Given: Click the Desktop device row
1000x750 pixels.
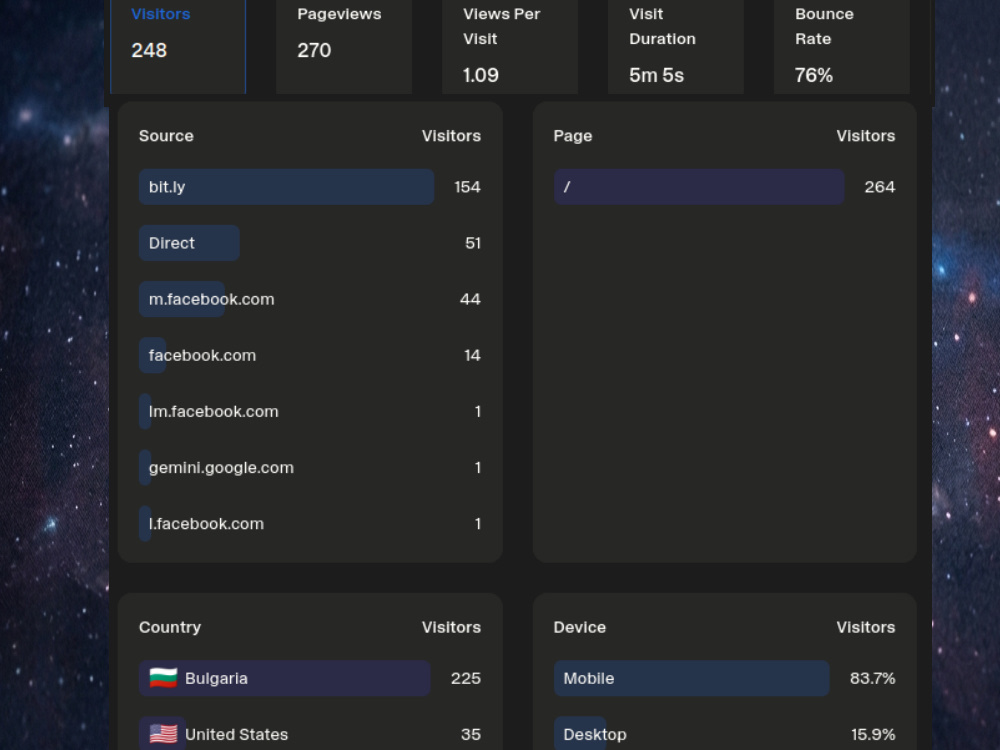Looking at the screenshot, I should click(x=724, y=734).
